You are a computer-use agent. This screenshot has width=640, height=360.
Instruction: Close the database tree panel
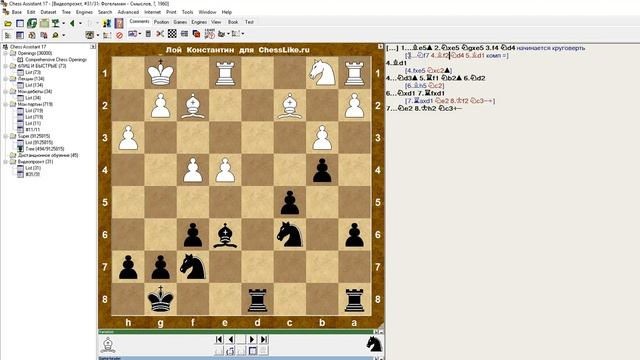pos(93,47)
